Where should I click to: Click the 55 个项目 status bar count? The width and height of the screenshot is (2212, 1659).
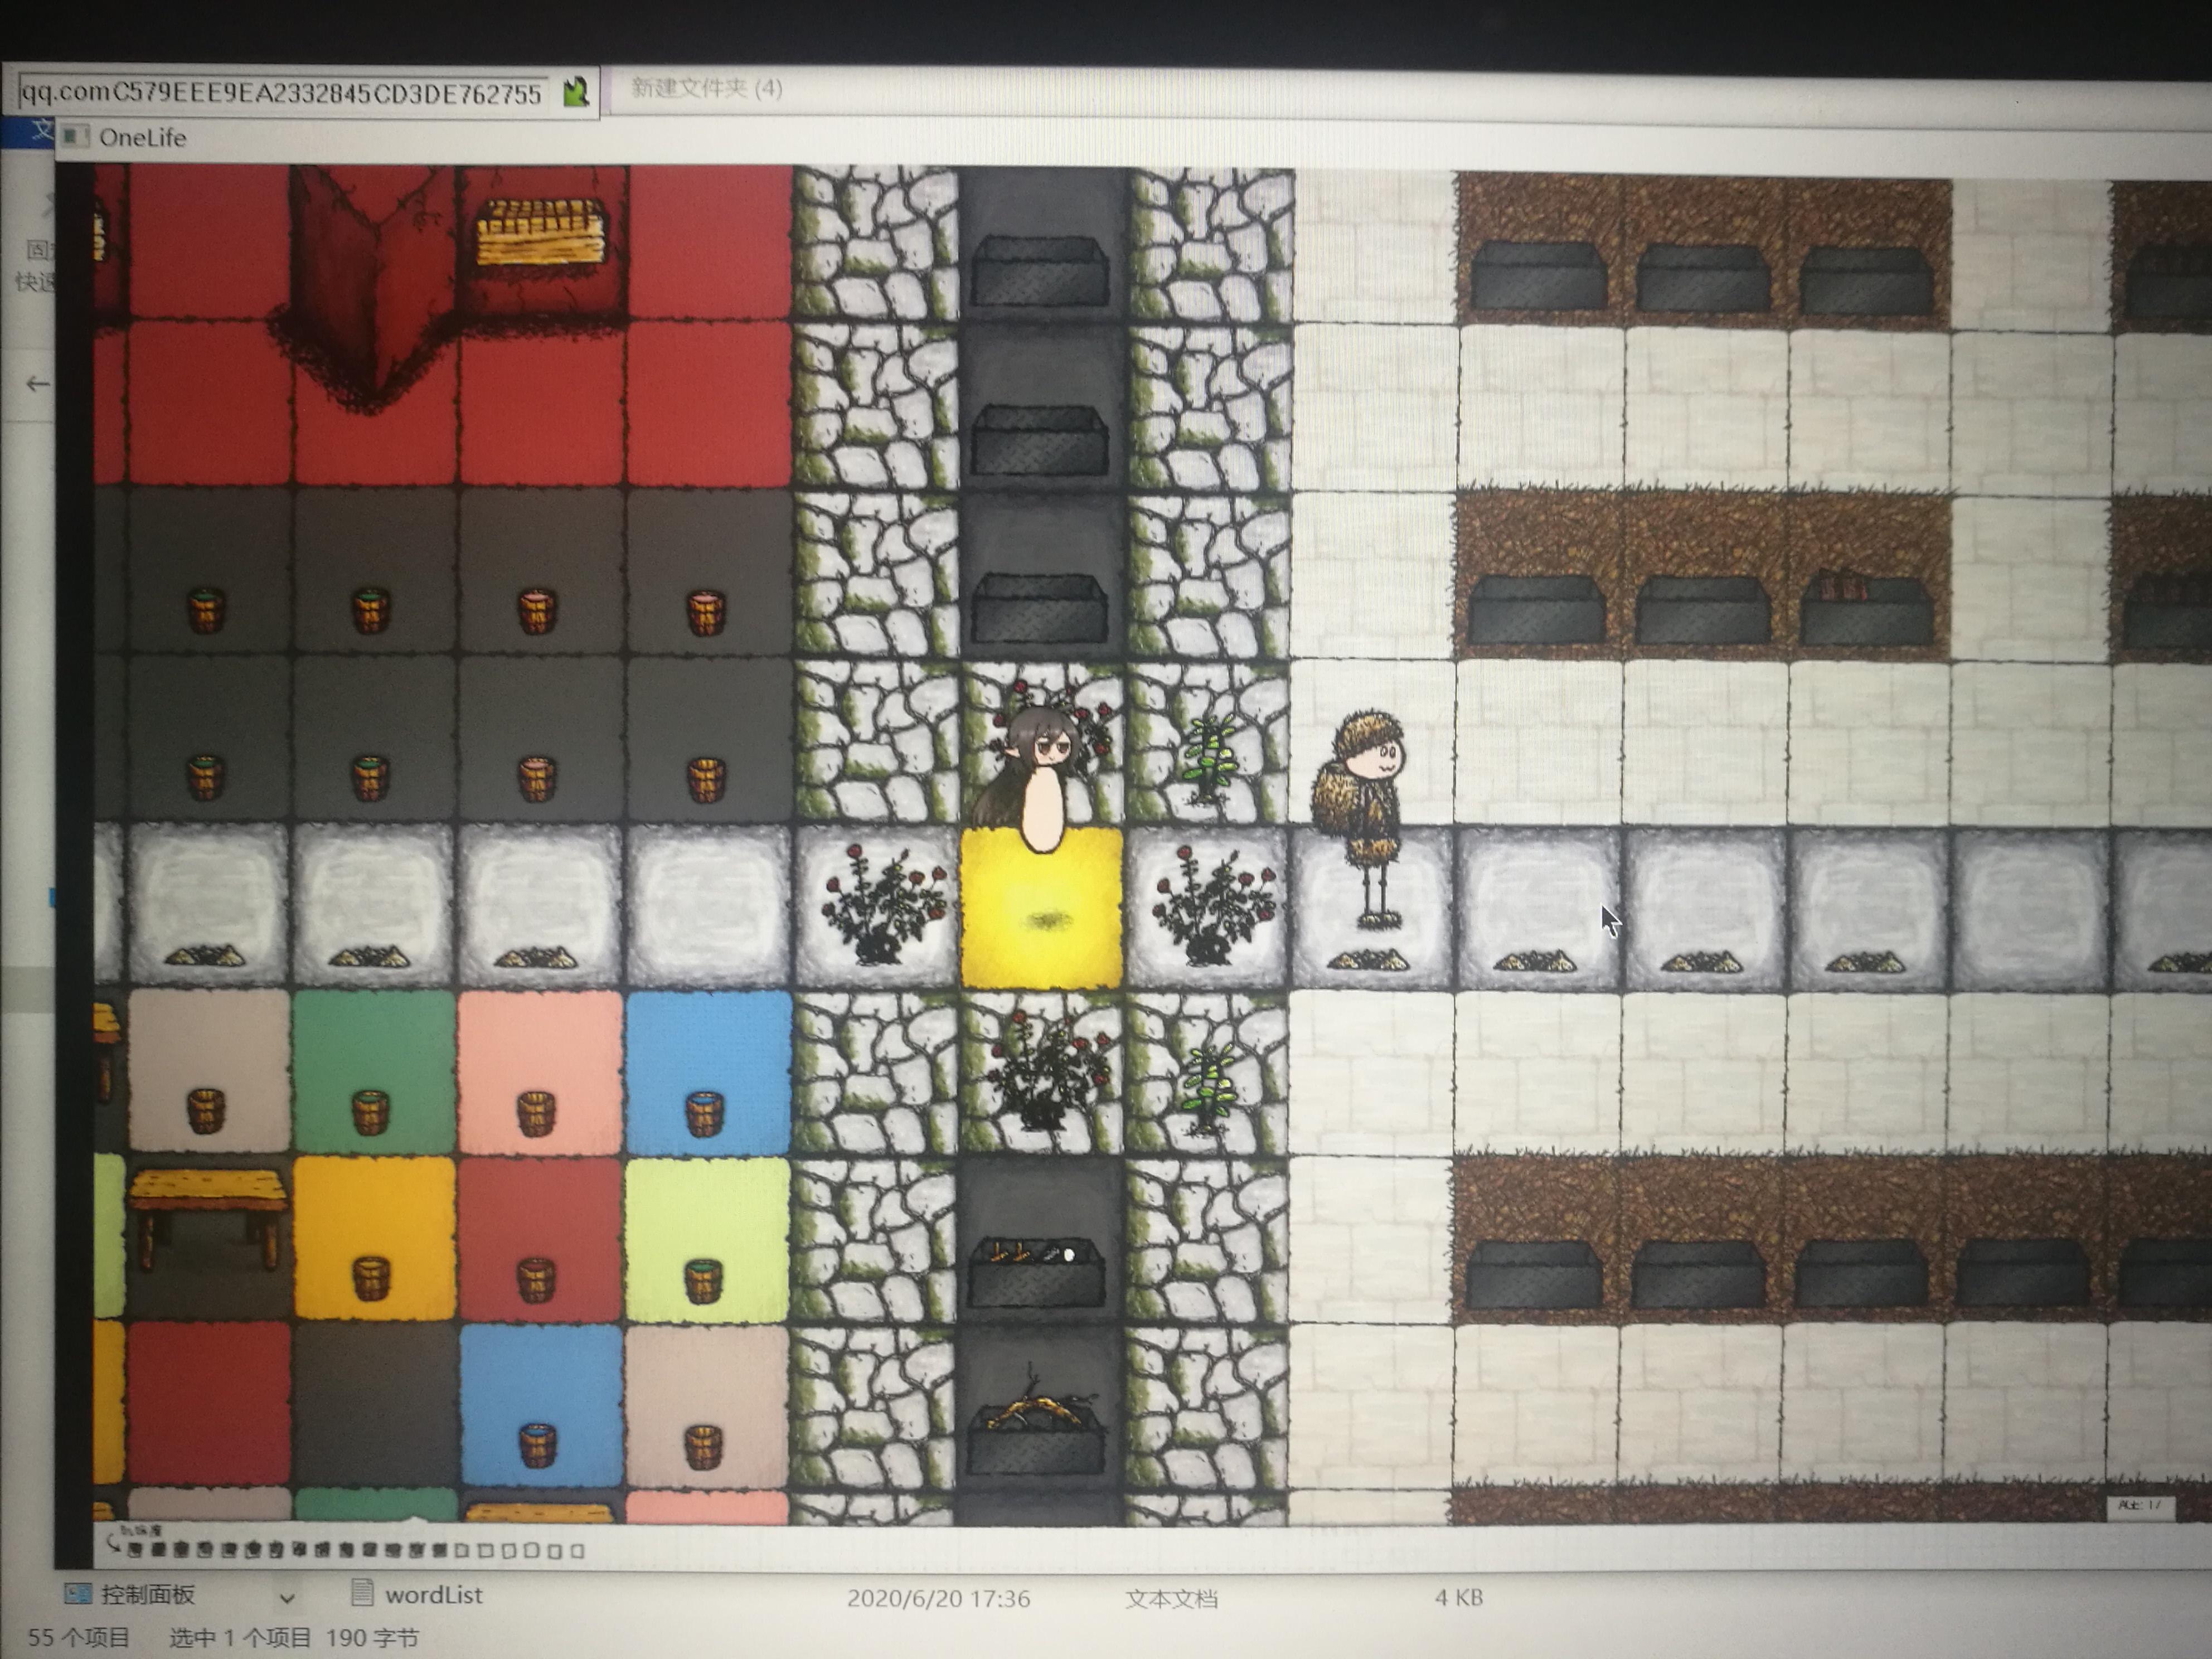[78, 1637]
